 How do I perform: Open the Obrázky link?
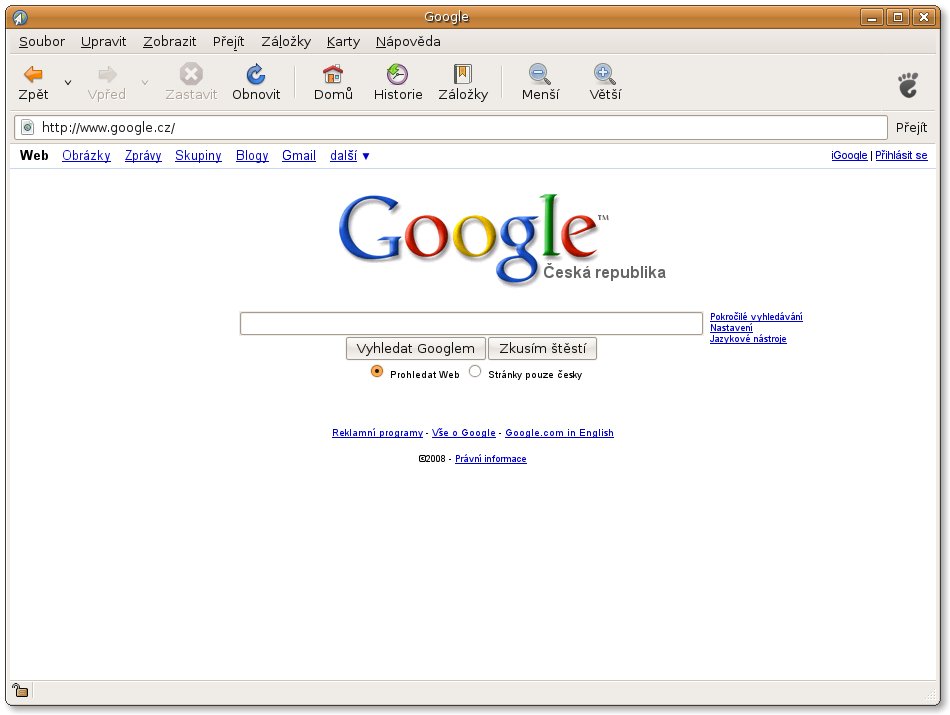coord(86,156)
